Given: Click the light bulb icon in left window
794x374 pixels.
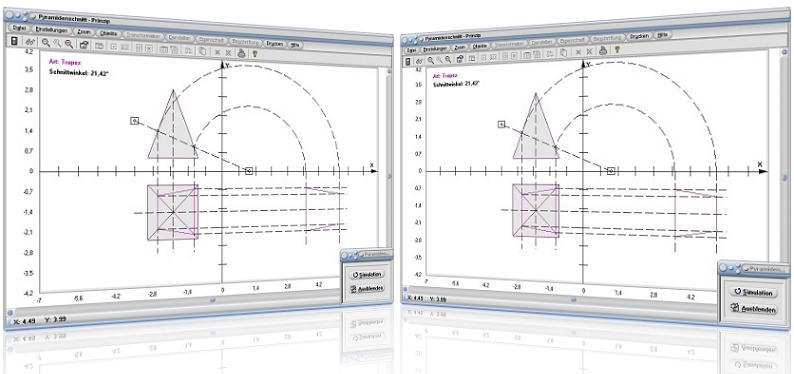Looking at the screenshot, I should [255, 53].
